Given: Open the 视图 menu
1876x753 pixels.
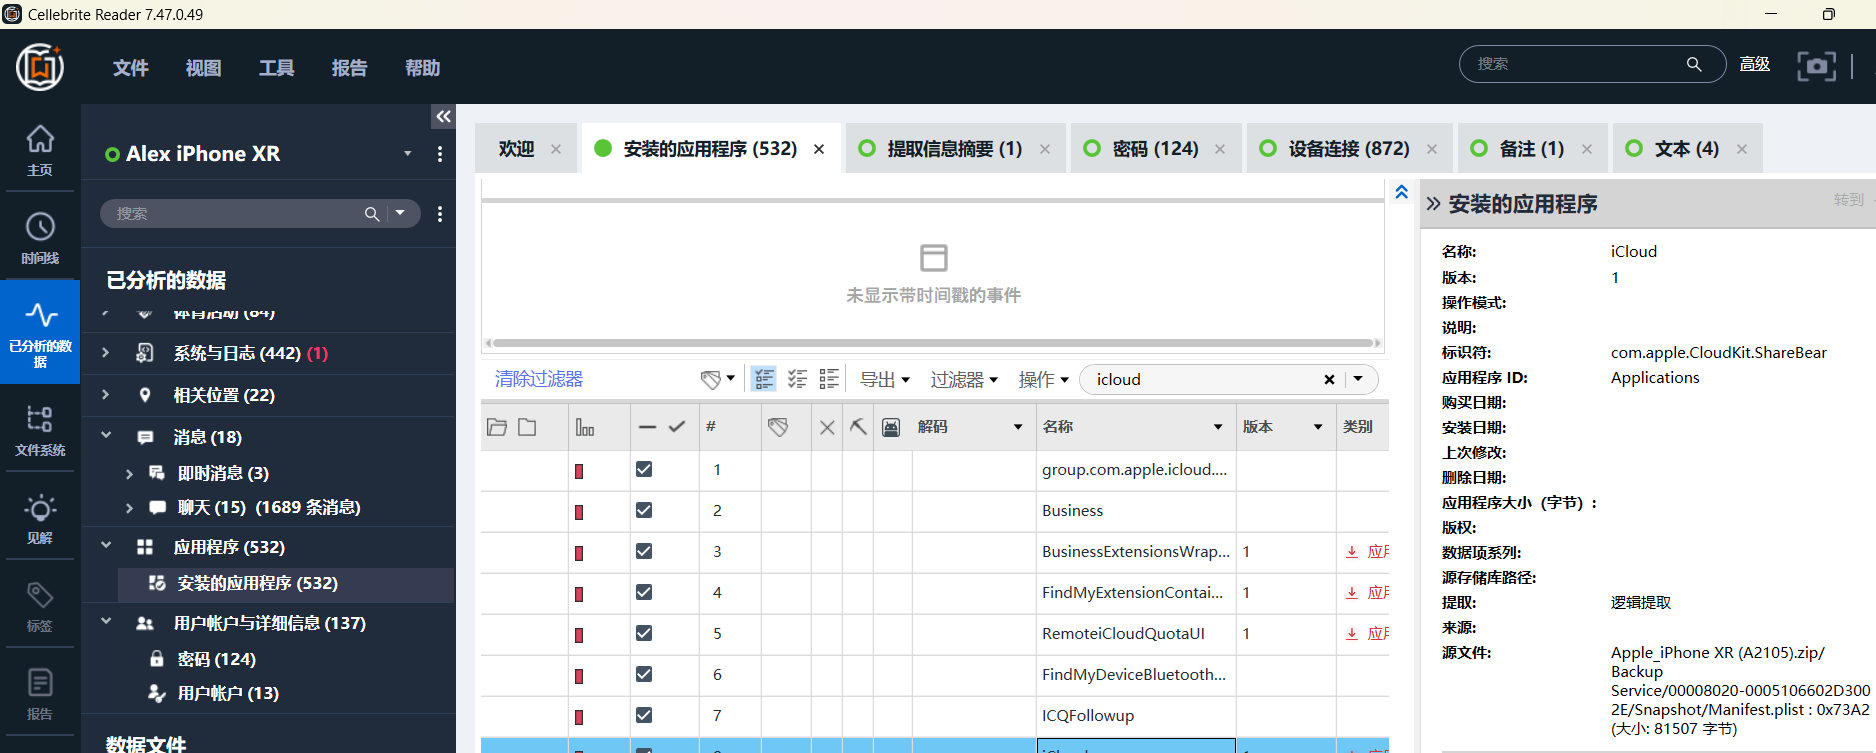Looking at the screenshot, I should (x=204, y=68).
